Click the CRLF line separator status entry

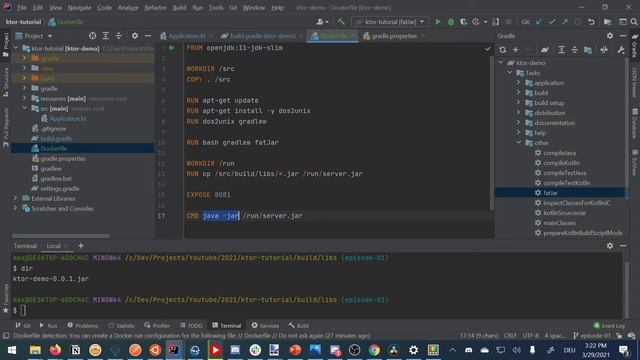(510, 336)
